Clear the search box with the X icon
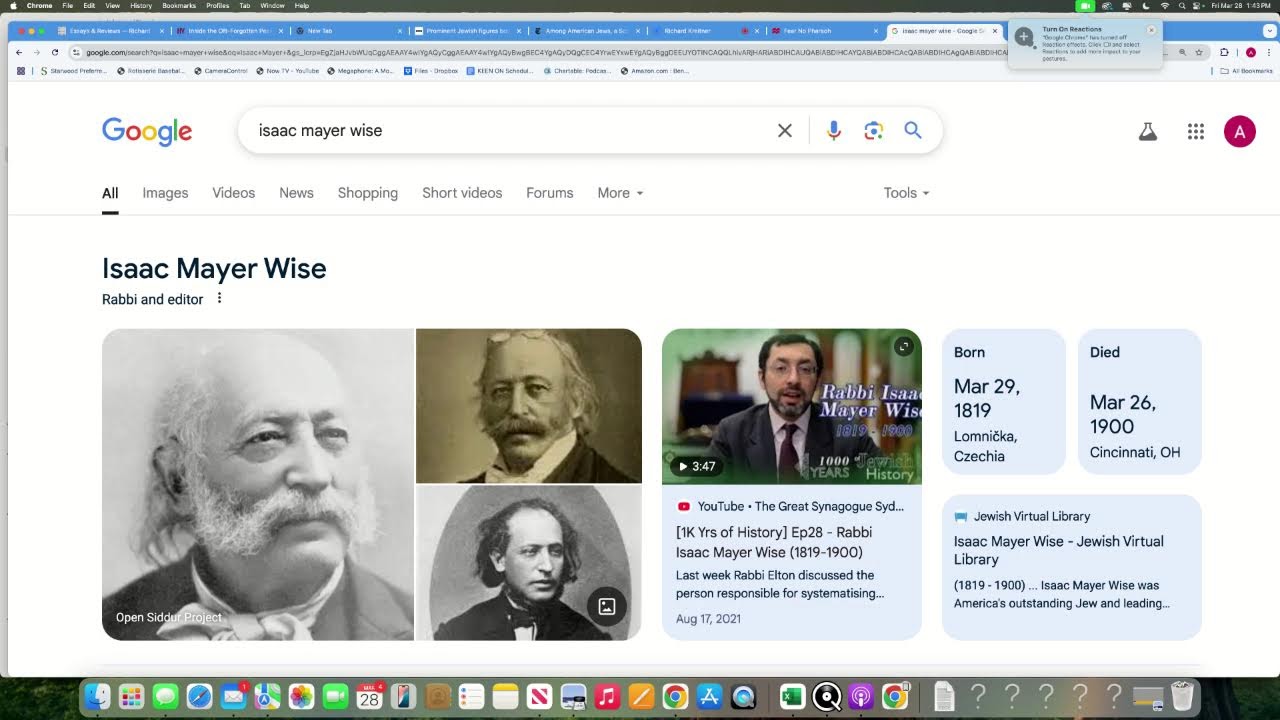This screenshot has width=1280, height=720. [785, 131]
